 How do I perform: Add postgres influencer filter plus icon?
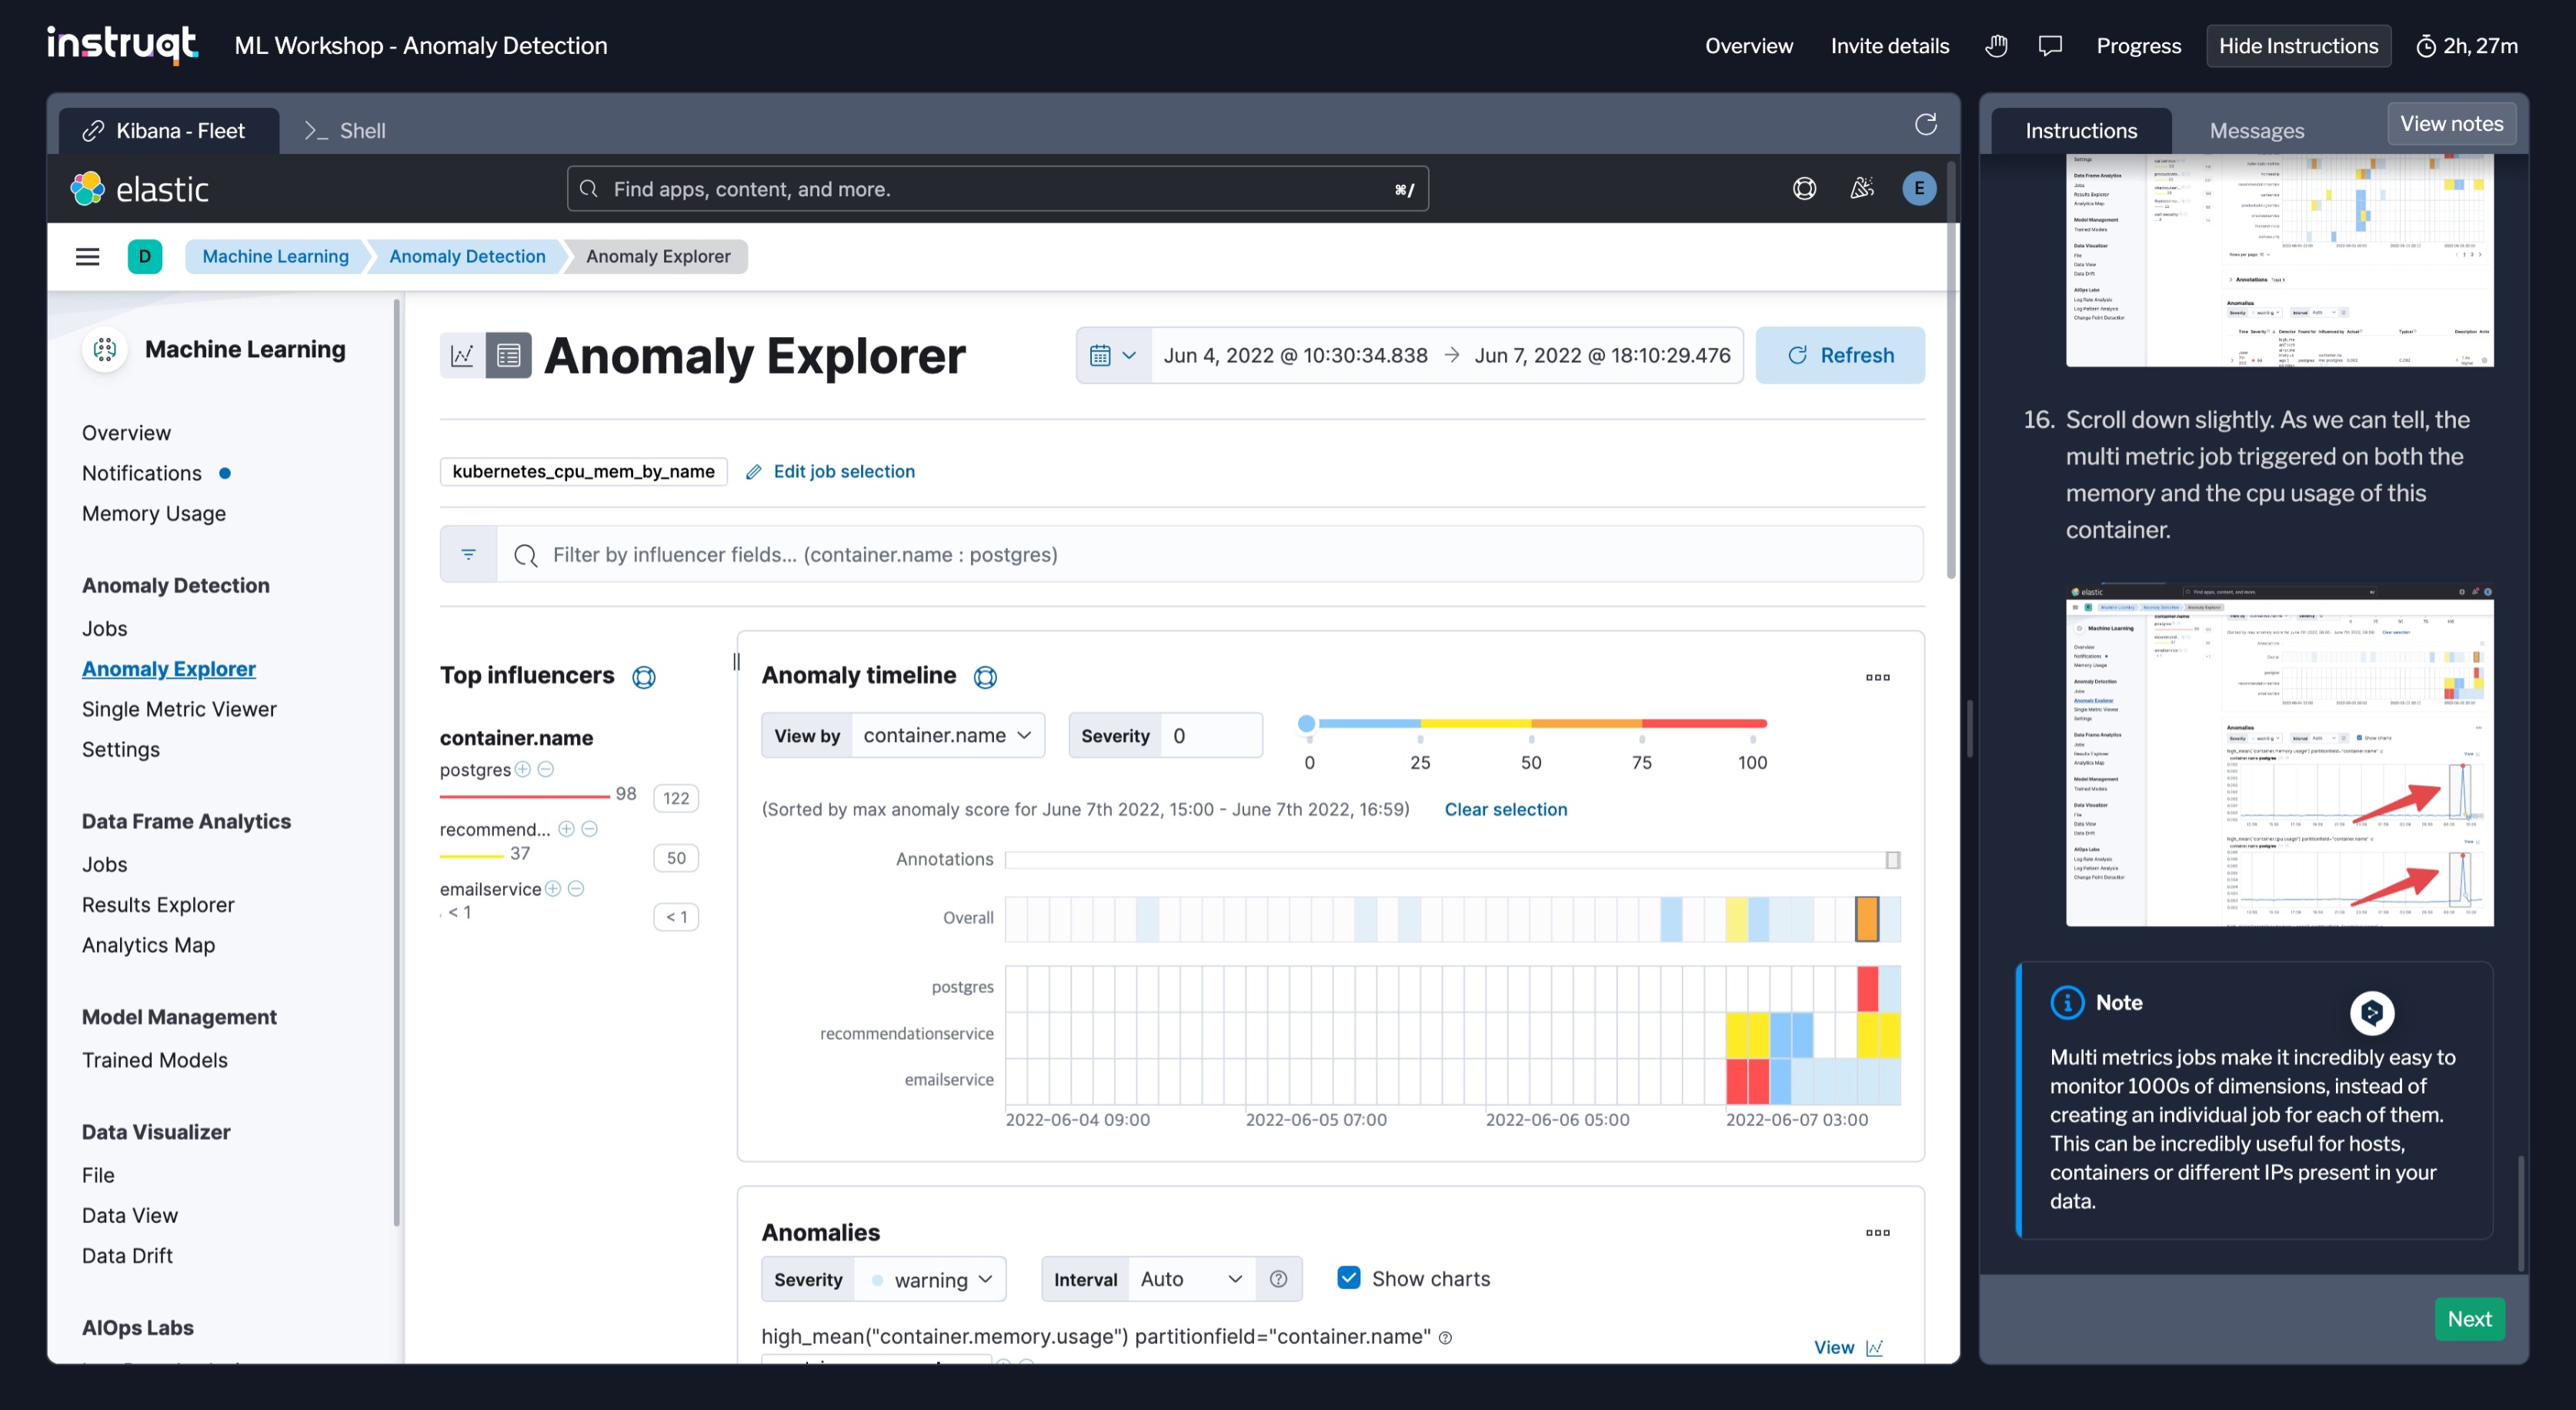[x=522, y=769]
